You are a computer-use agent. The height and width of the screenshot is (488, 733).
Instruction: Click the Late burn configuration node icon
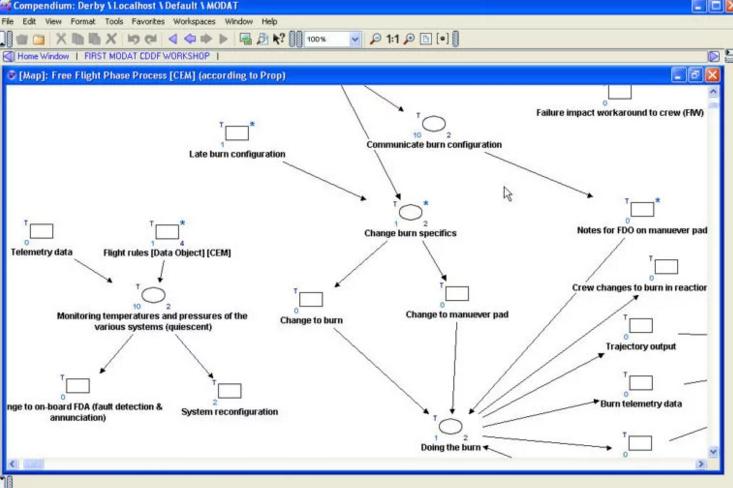[x=237, y=133]
